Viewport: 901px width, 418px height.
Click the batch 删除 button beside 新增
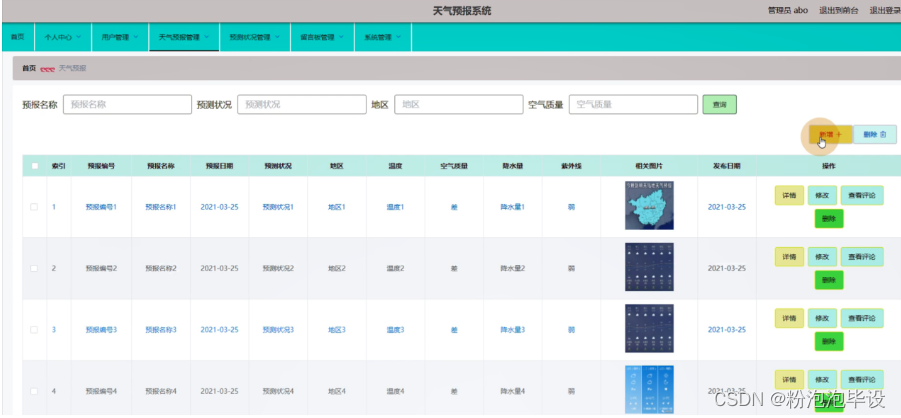click(x=875, y=135)
